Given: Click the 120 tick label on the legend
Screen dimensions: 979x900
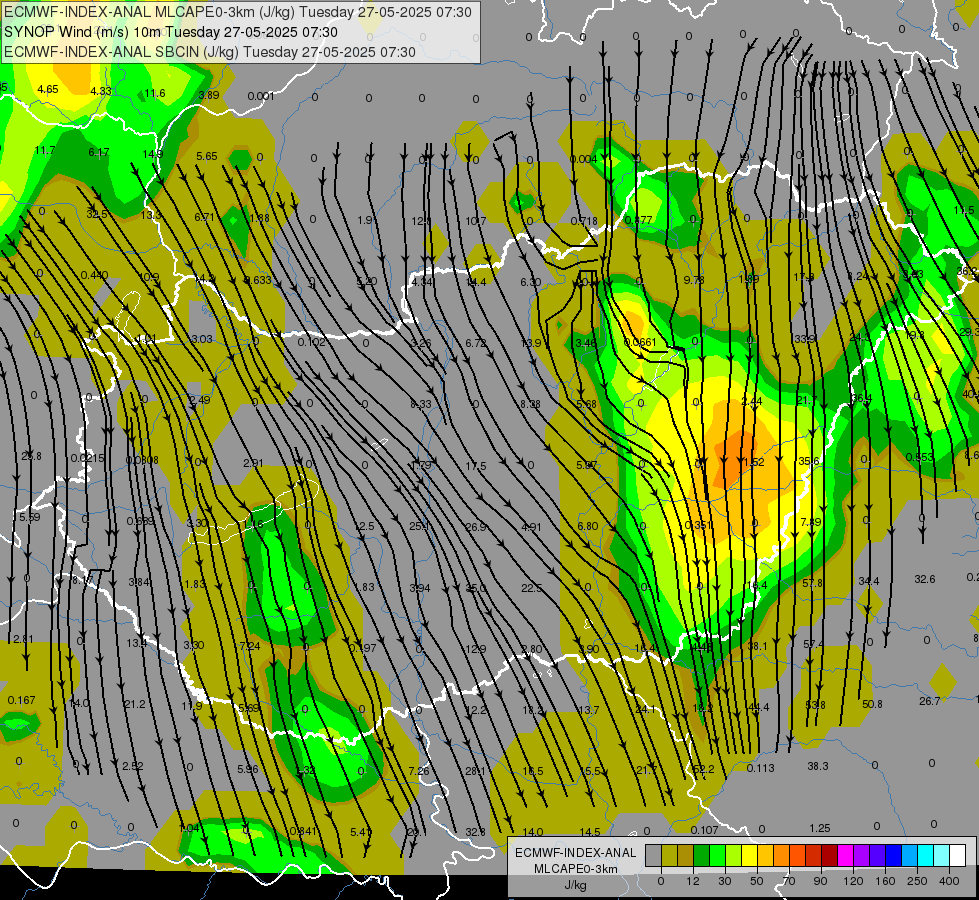Looking at the screenshot, I should (x=853, y=881).
